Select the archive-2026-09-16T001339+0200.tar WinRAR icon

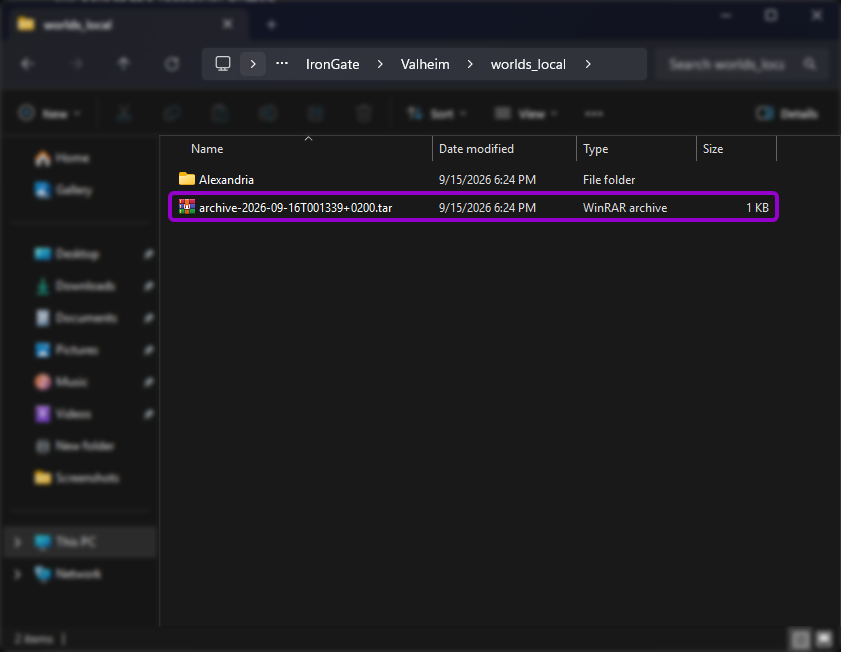tap(187, 208)
